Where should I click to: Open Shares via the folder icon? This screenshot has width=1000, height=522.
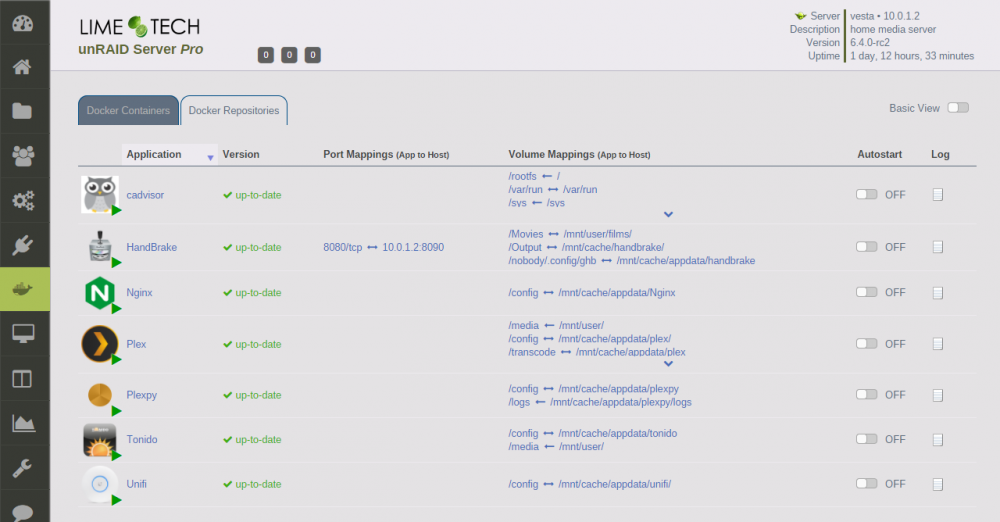[22, 111]
